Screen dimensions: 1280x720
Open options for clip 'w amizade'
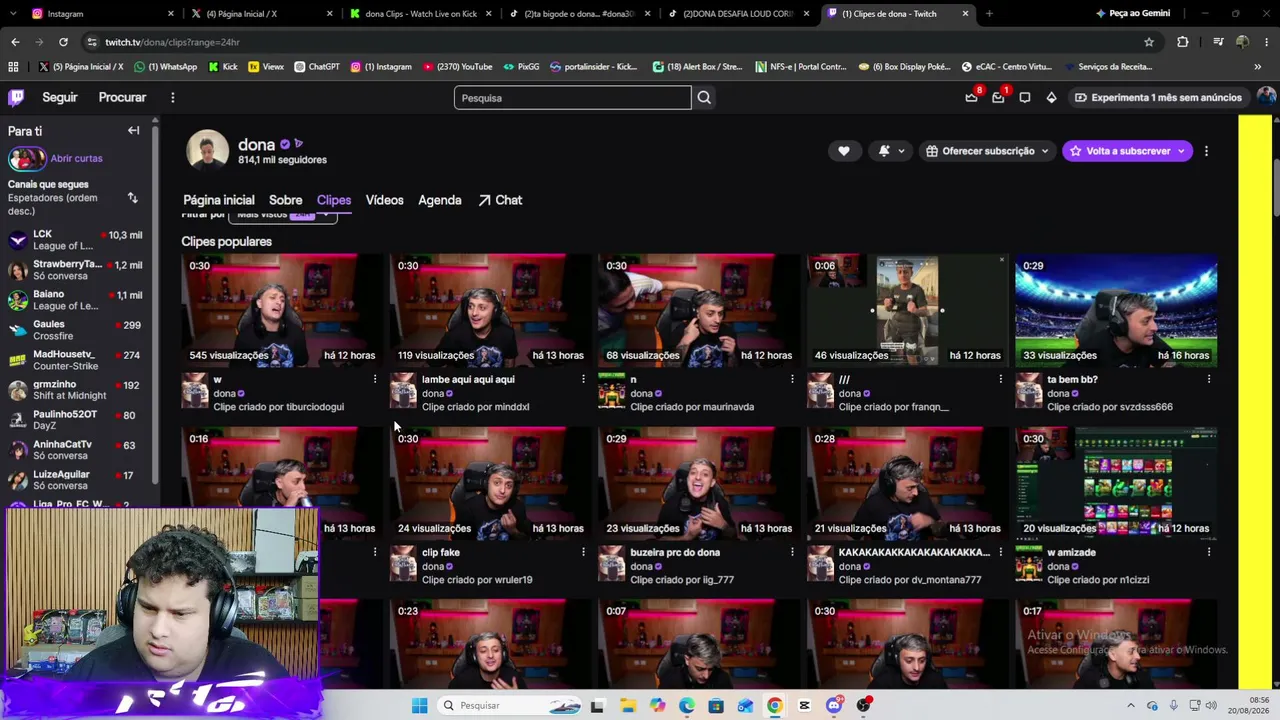point(1209,552)
